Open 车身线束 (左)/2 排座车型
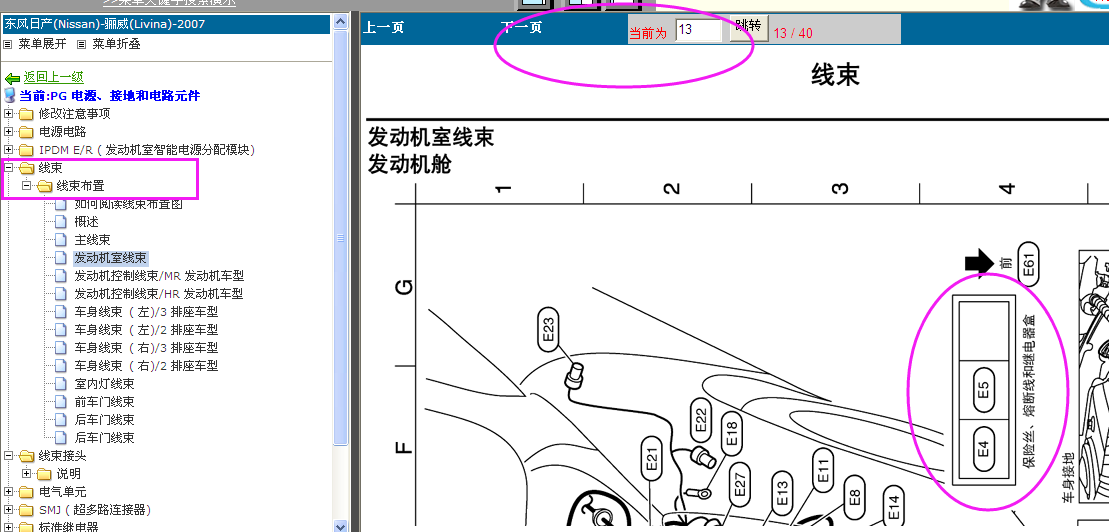This screenshot has height=532, width=1109. pos(146,330)
